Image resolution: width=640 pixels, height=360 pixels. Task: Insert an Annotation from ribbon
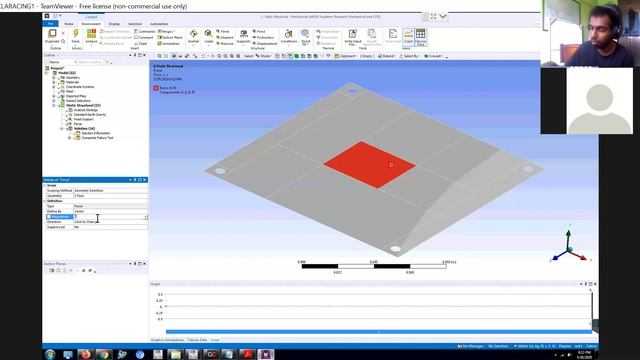click(x=169, y=43)
